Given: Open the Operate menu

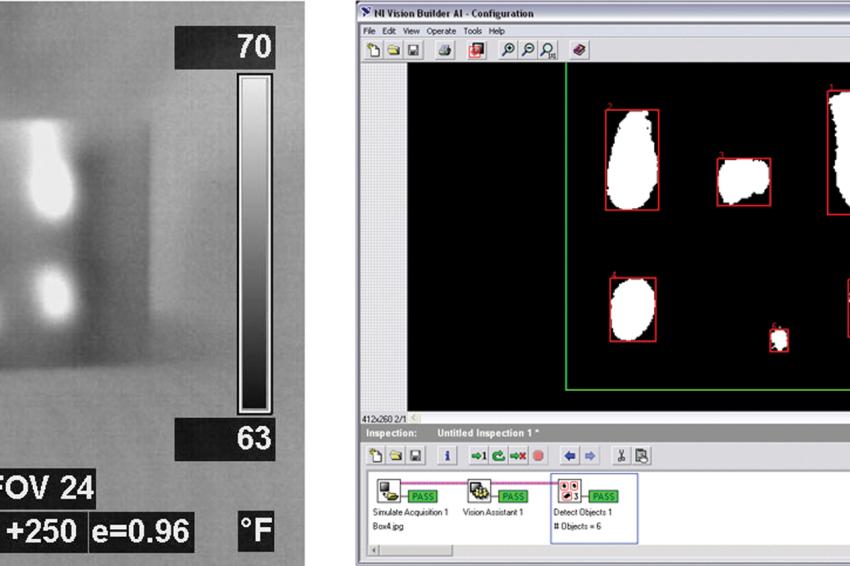Looking at the screenshot, I should click(441, 31).
